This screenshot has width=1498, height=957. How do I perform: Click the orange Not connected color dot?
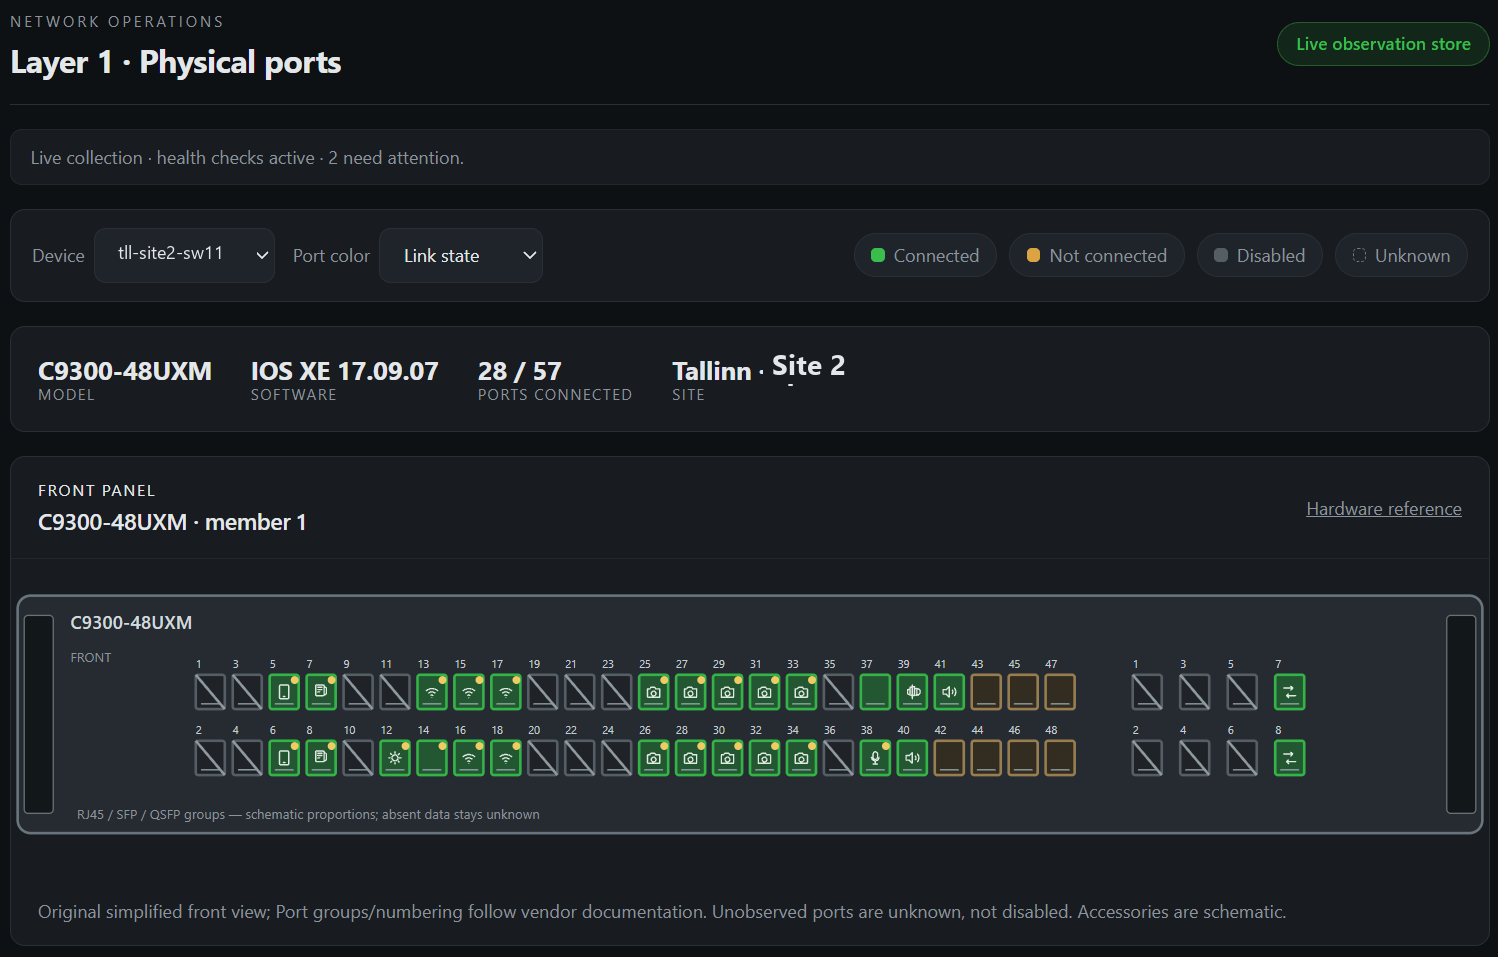pos(1033,255)
